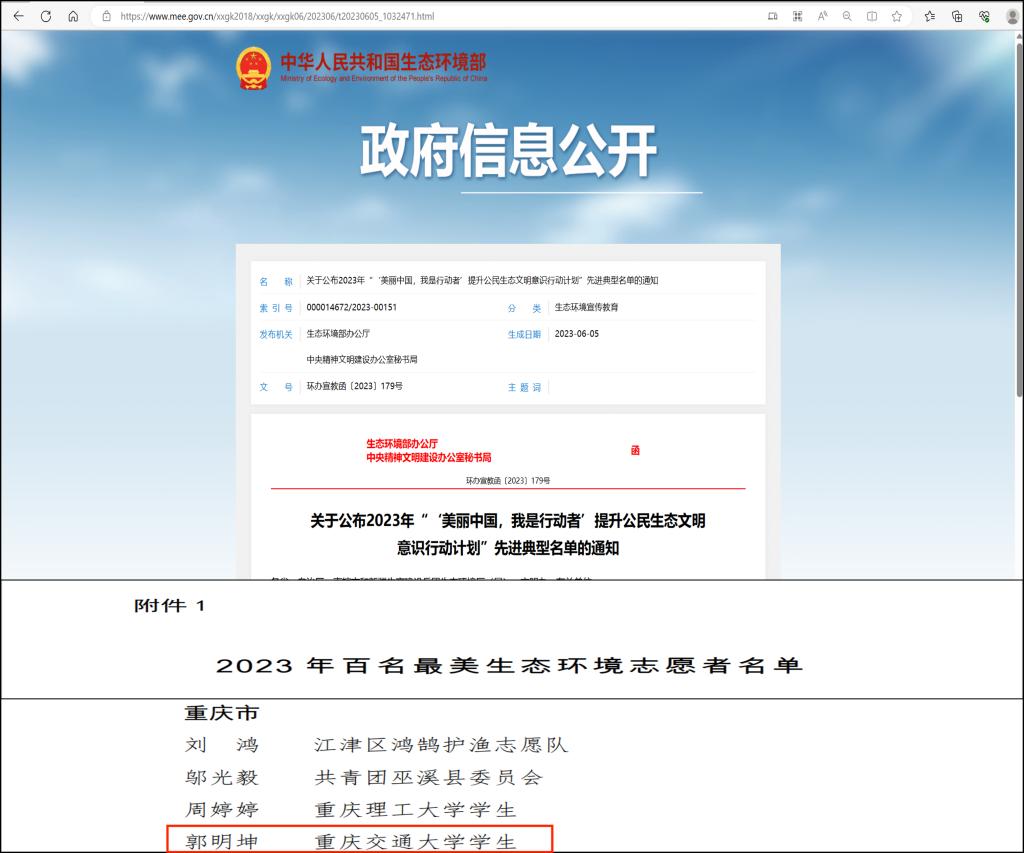The image size is (1024, 853).
Task: Open the browser home page
Action: coord(73,16)
